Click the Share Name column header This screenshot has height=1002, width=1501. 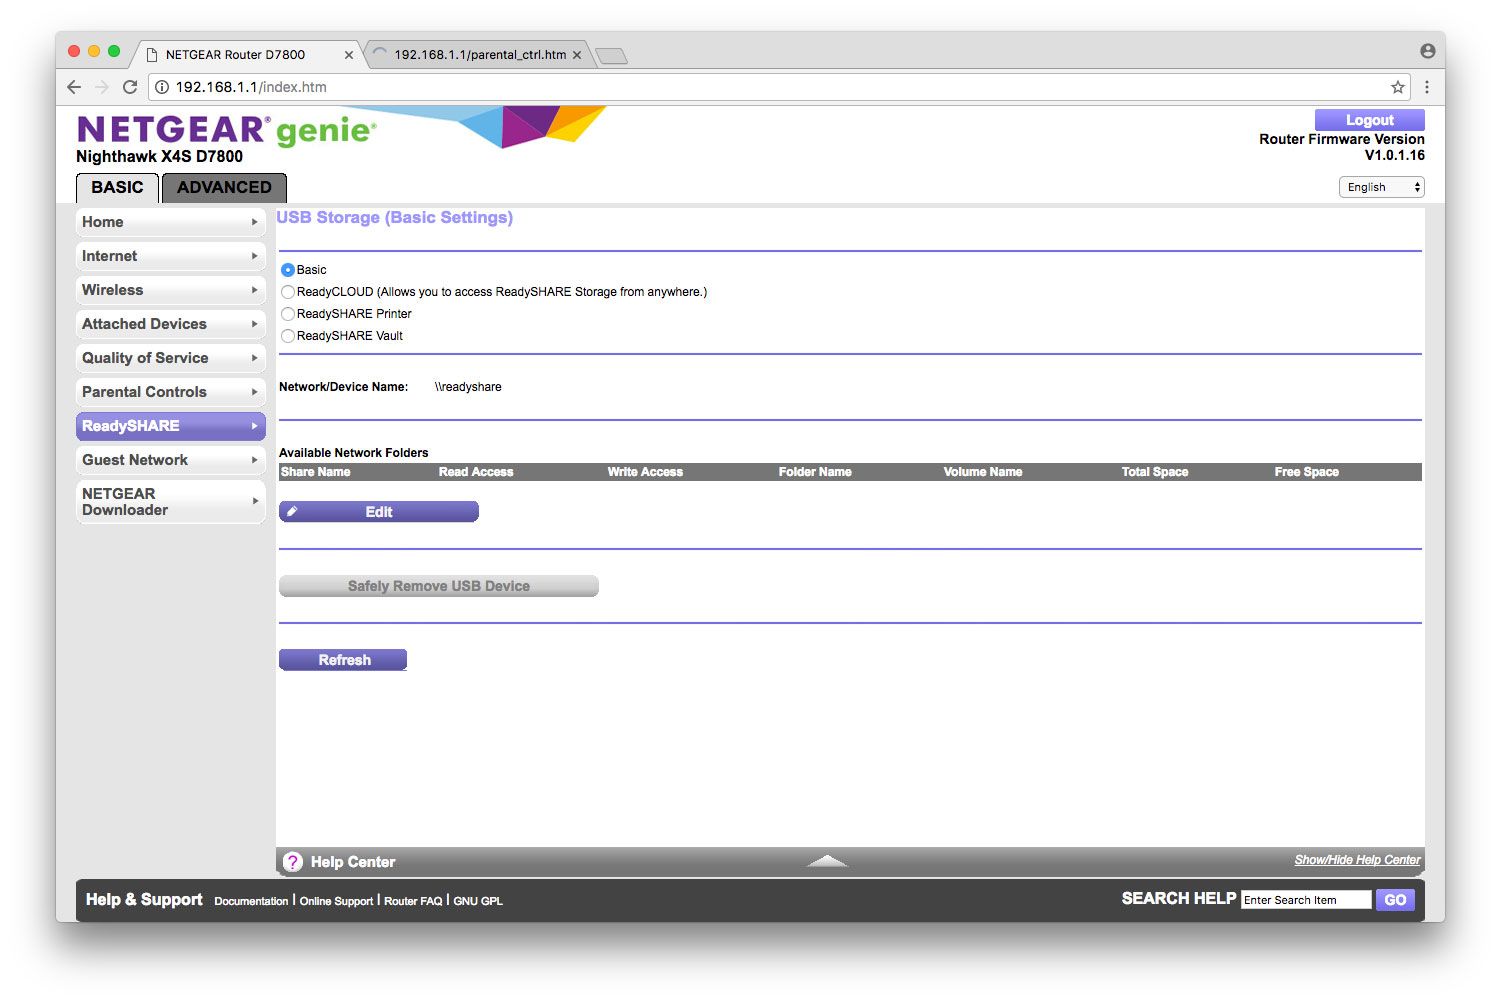click(x=316, y=472)
